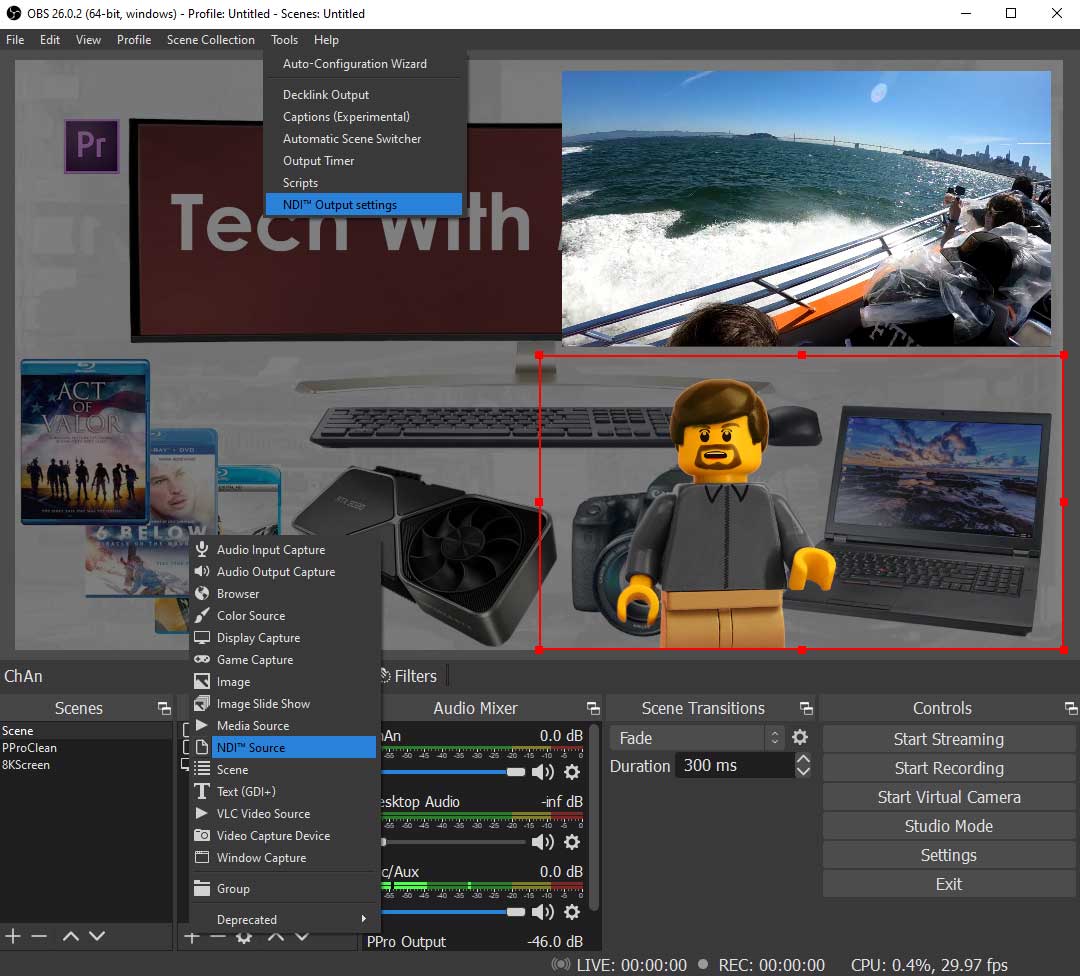The image size is (1080, 976).
Task: Open Settings from the Controls dock
Action: click(x=948, y=855)
